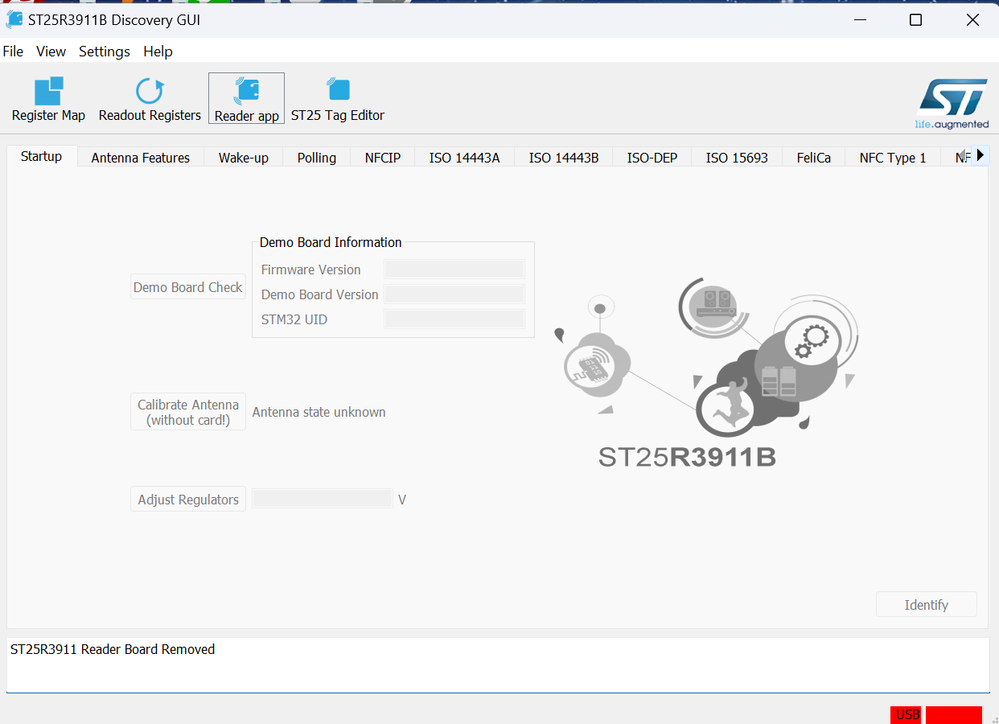This screenshot has width=999, height=724.
Task: Switch to the ISO 14443A tab
Action: click(x=464, y=158)
